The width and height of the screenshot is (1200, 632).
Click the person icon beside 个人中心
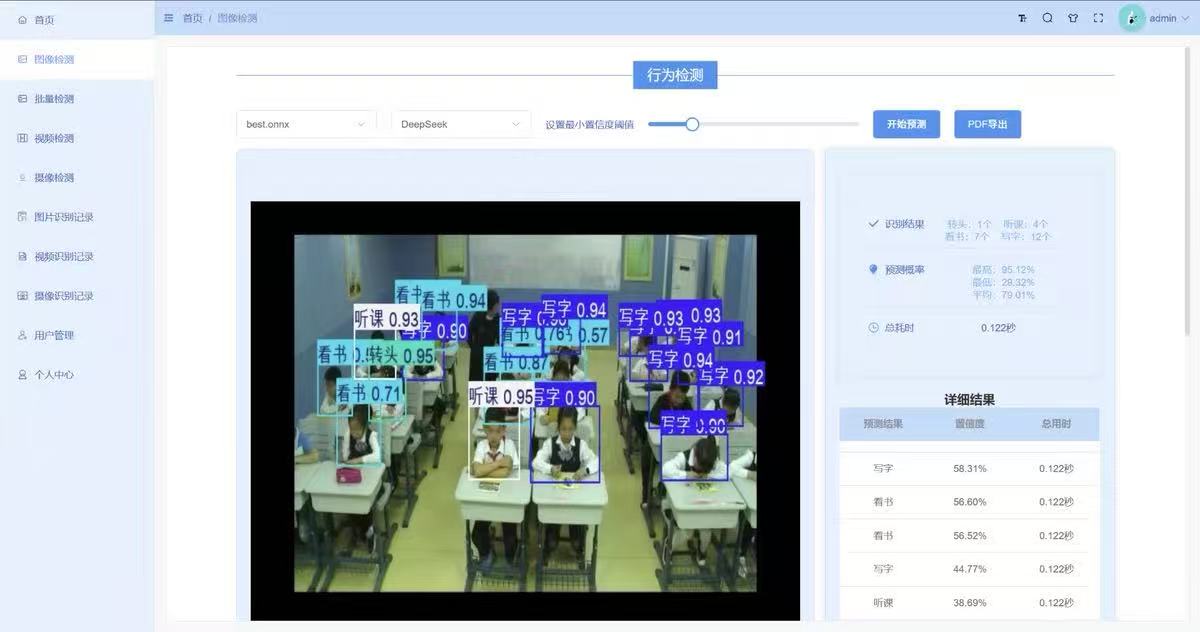point(22,375)
